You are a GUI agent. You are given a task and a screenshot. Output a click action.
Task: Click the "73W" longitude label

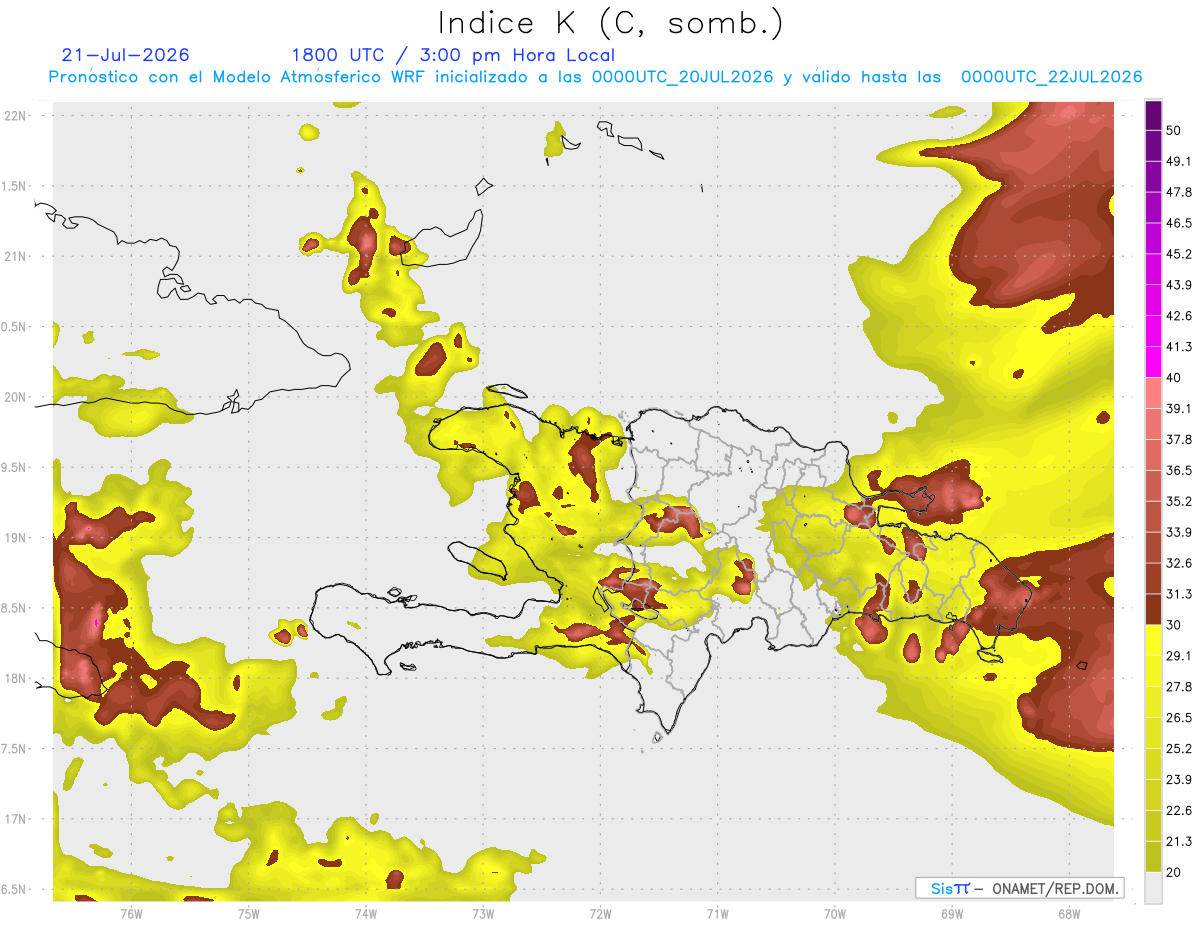coord(483,913)
